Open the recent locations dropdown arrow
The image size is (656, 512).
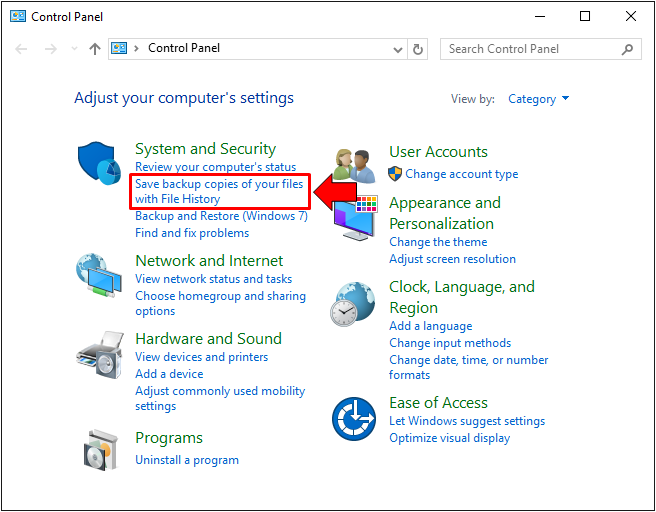tap(74, 49)
